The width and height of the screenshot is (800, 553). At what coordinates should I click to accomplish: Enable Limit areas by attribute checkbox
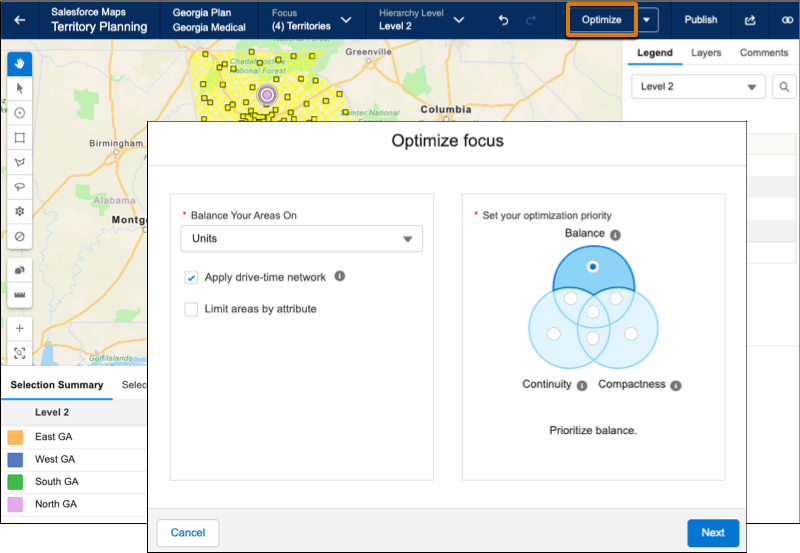[x=191, y=309]
